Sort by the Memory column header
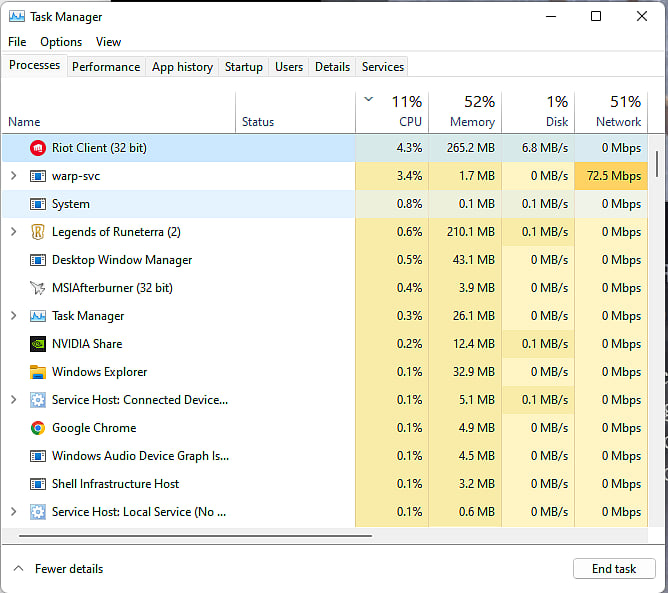The height and width of the screenshot is (593, 668). tap(465, 112)
